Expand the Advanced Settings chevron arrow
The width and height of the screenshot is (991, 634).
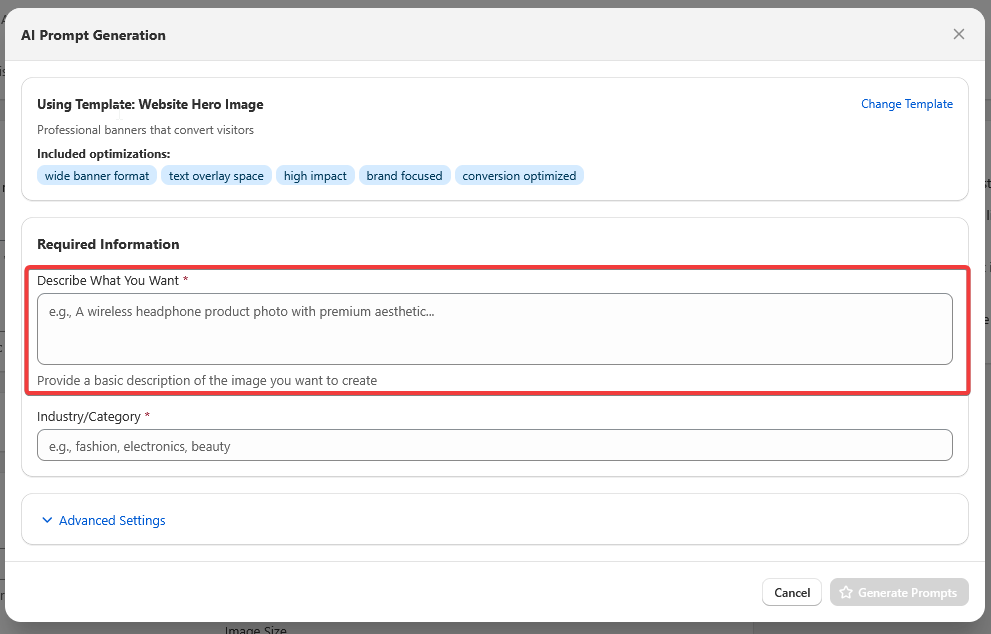point(47,520)
